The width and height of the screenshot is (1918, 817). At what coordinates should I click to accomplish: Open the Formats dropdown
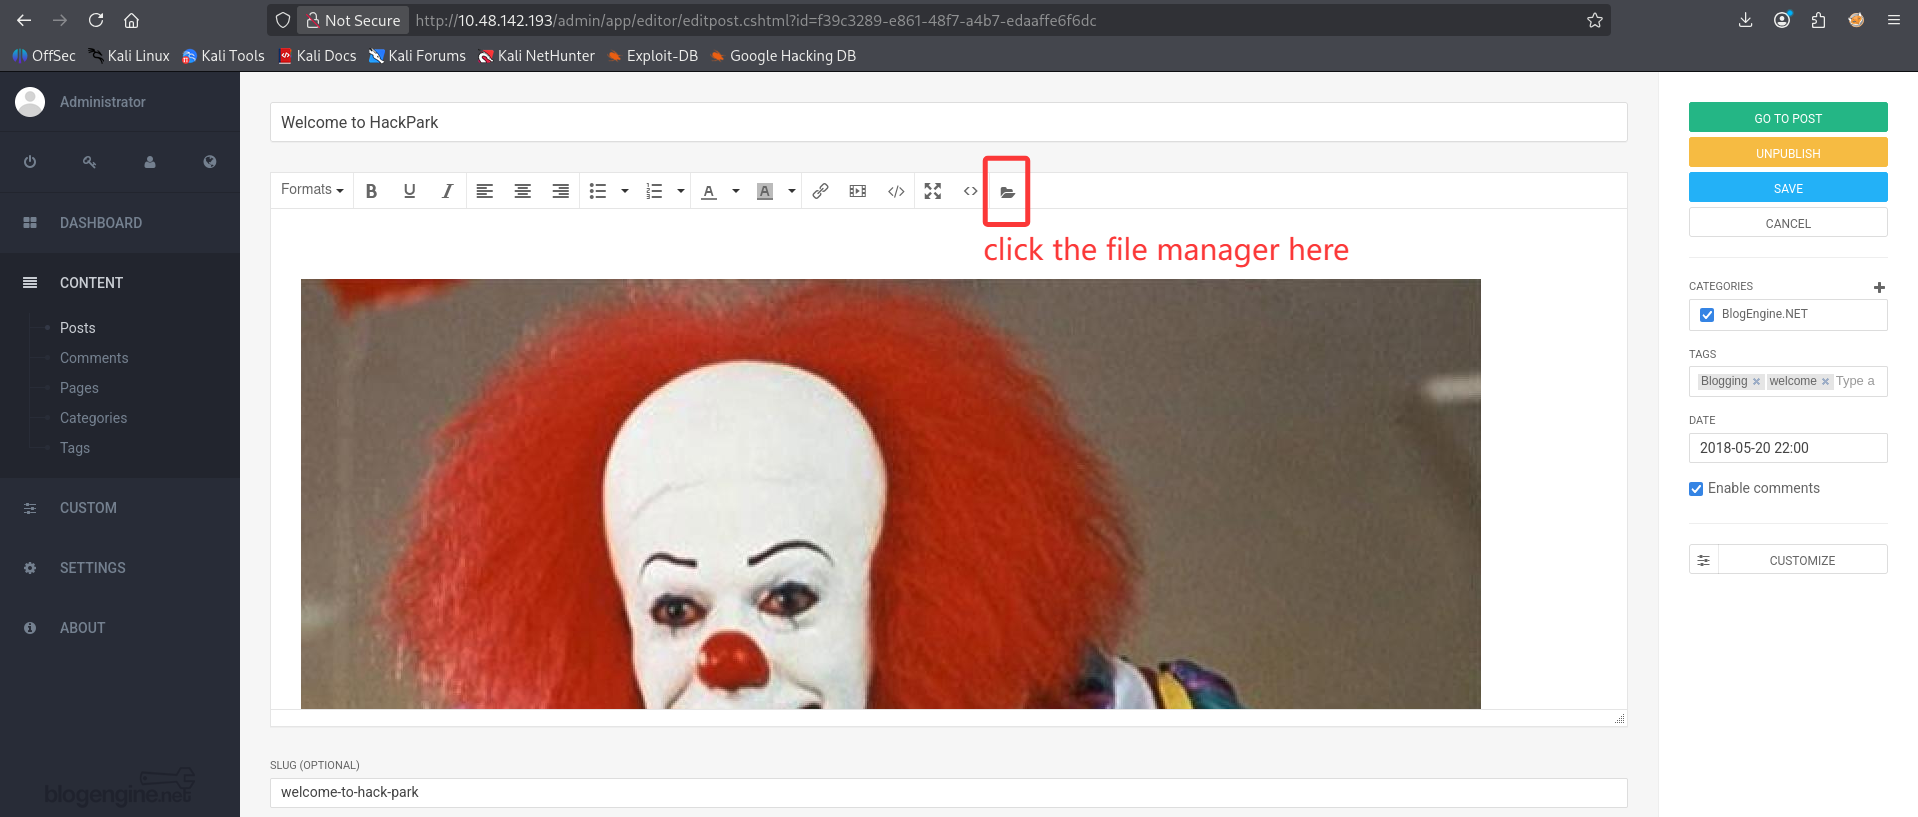[x=312, y=190]
